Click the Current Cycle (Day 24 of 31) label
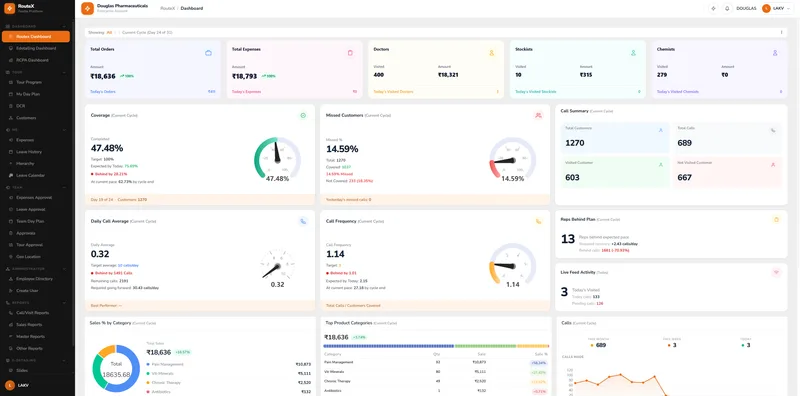 (x=147, y=32)
